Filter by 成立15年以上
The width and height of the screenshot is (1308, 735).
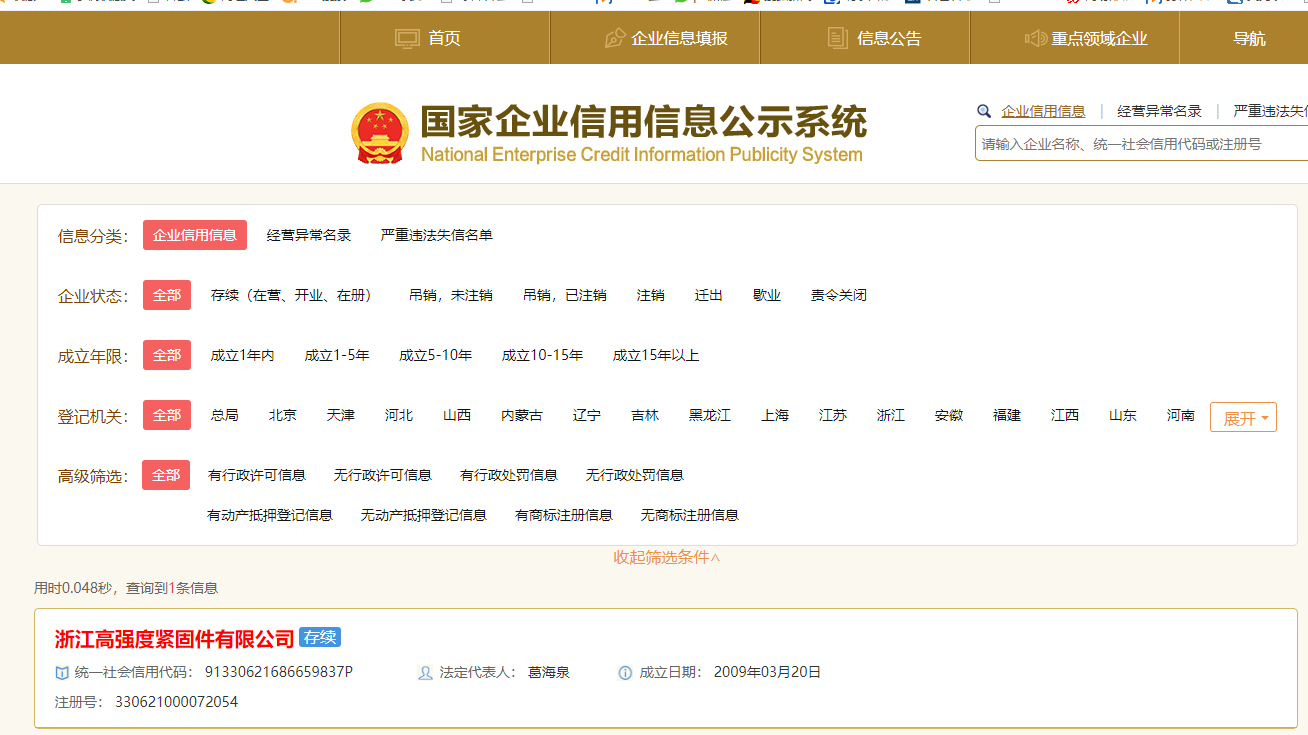tap(656, 355)
